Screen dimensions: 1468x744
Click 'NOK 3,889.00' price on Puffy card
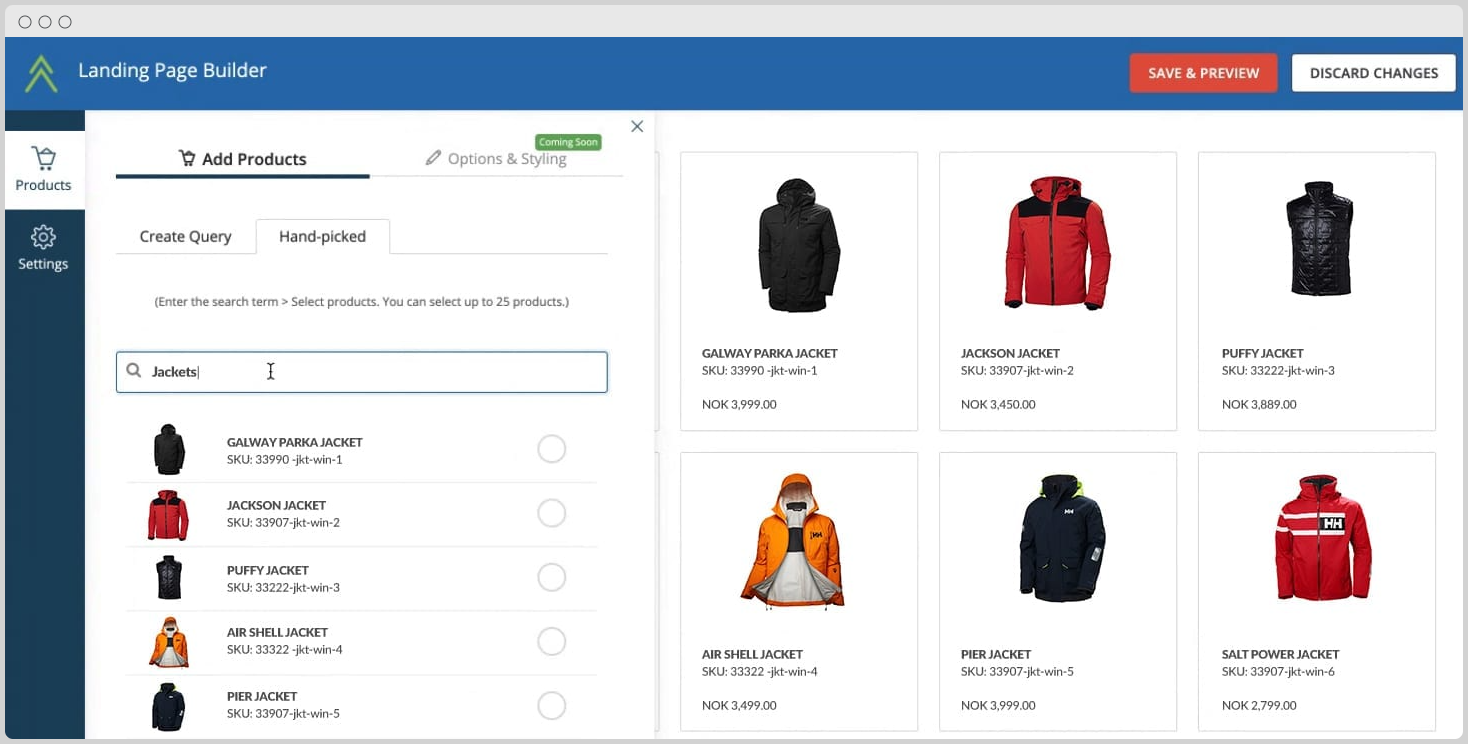coord(1259,405)
